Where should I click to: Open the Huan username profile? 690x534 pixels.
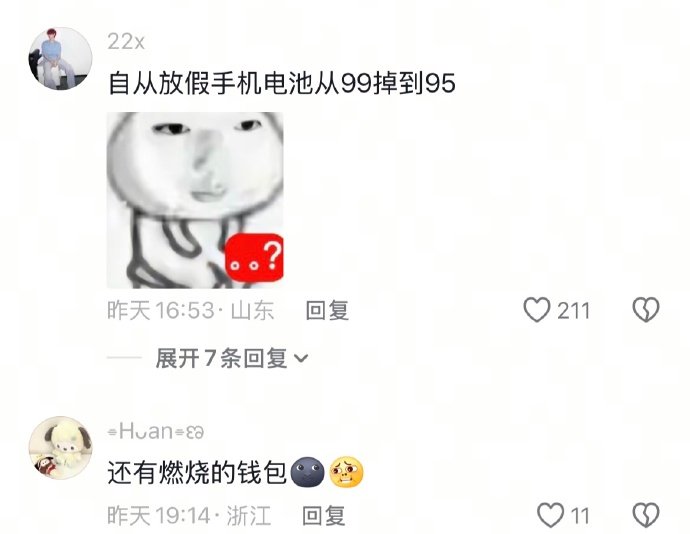[x=155, y=431]
